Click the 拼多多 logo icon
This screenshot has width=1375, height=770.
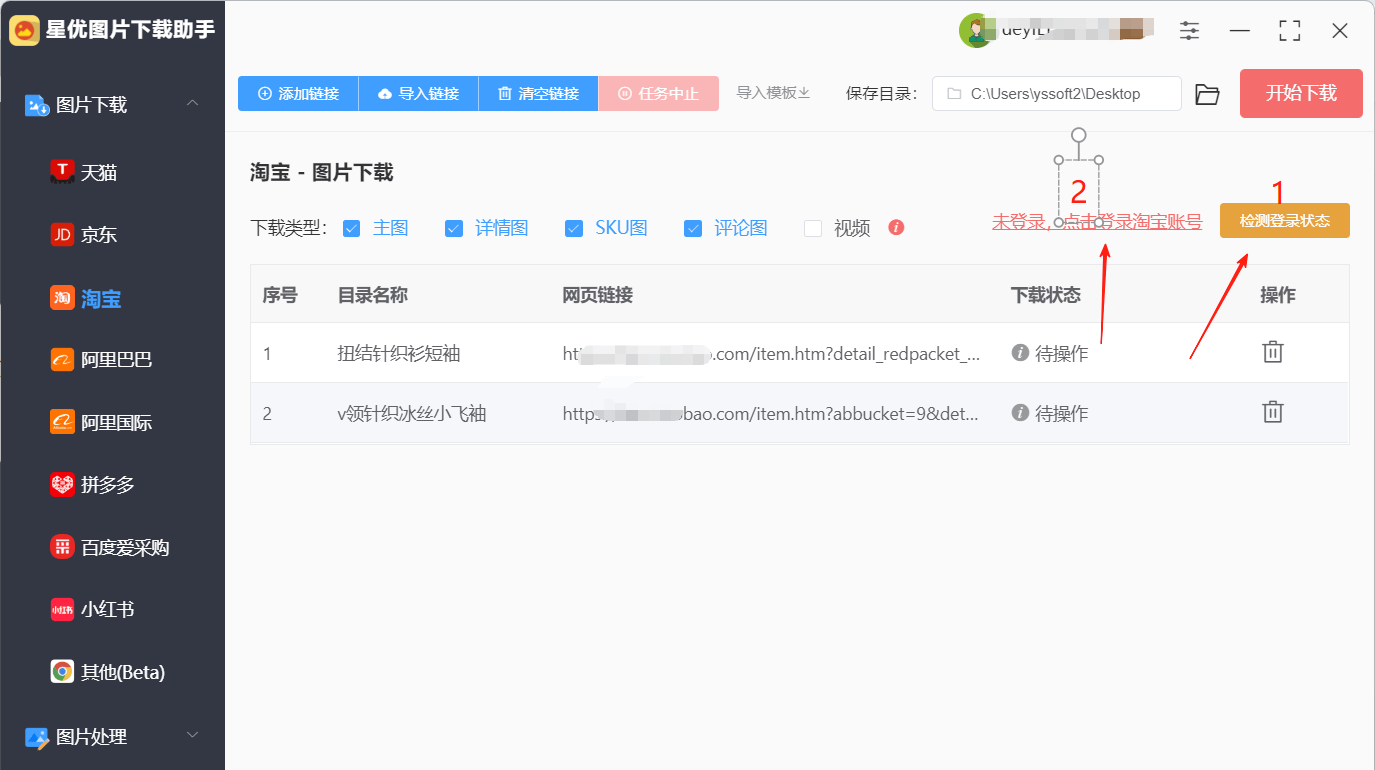point(63,485)
